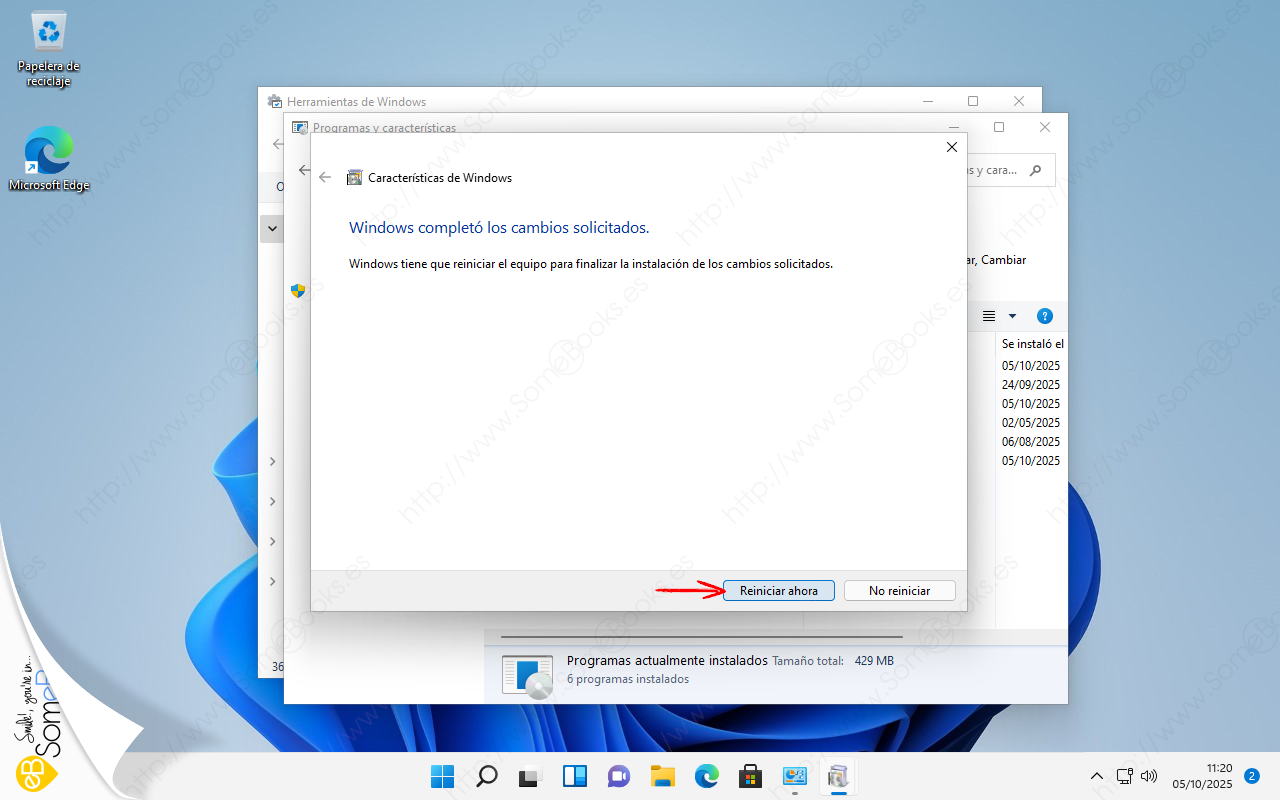Click the Reiniciar ahora button
The width and height of the screenshot is (1280, 800).
[x=778, y=591]
